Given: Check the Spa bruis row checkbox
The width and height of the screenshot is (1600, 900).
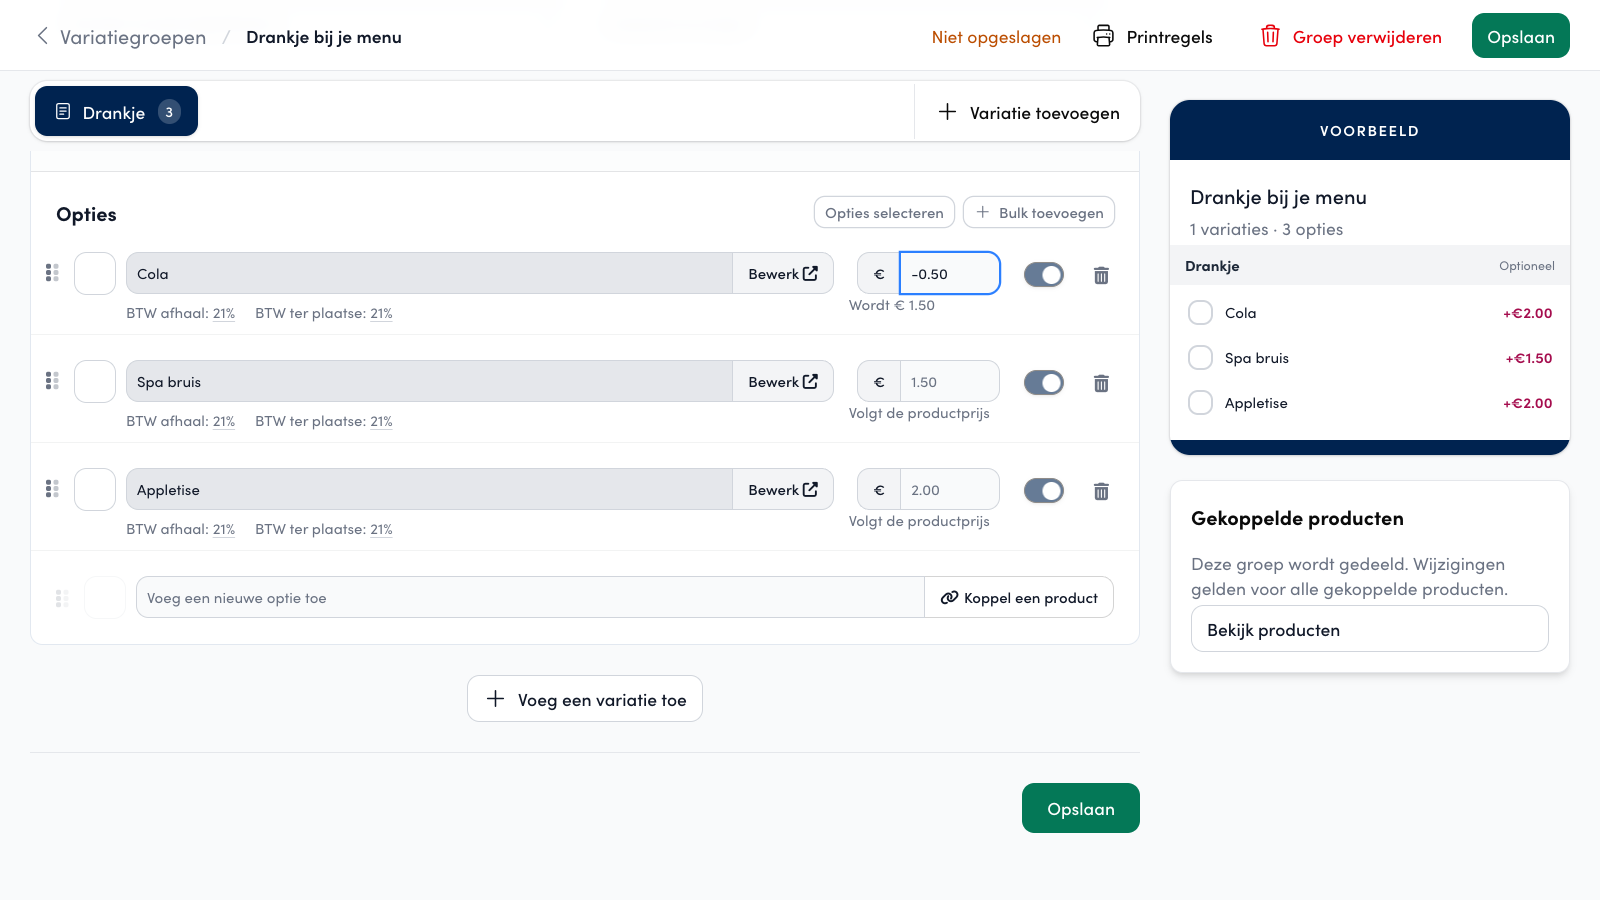Looking at the screenshot, I should coord(95,381).
